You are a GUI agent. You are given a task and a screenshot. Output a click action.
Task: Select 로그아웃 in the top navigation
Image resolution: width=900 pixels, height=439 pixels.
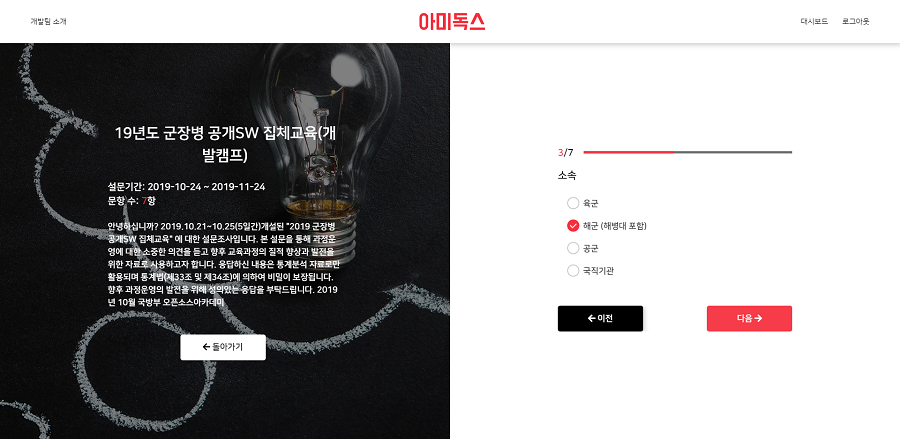(x=855, y=22)
